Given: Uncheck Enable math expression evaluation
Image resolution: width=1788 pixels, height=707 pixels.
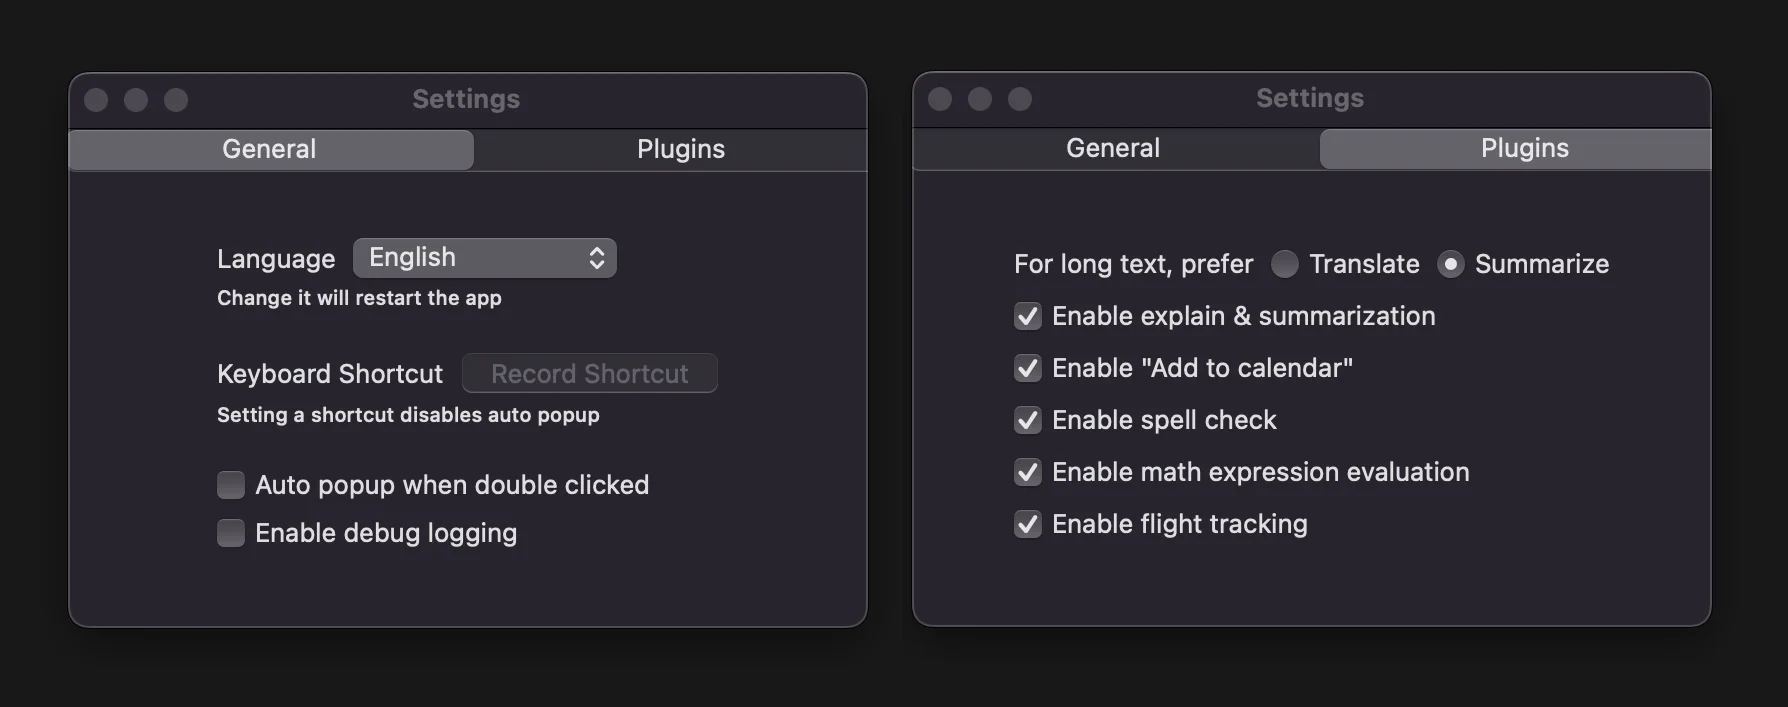Looking at the screenshot, I should coord(1028,472).
